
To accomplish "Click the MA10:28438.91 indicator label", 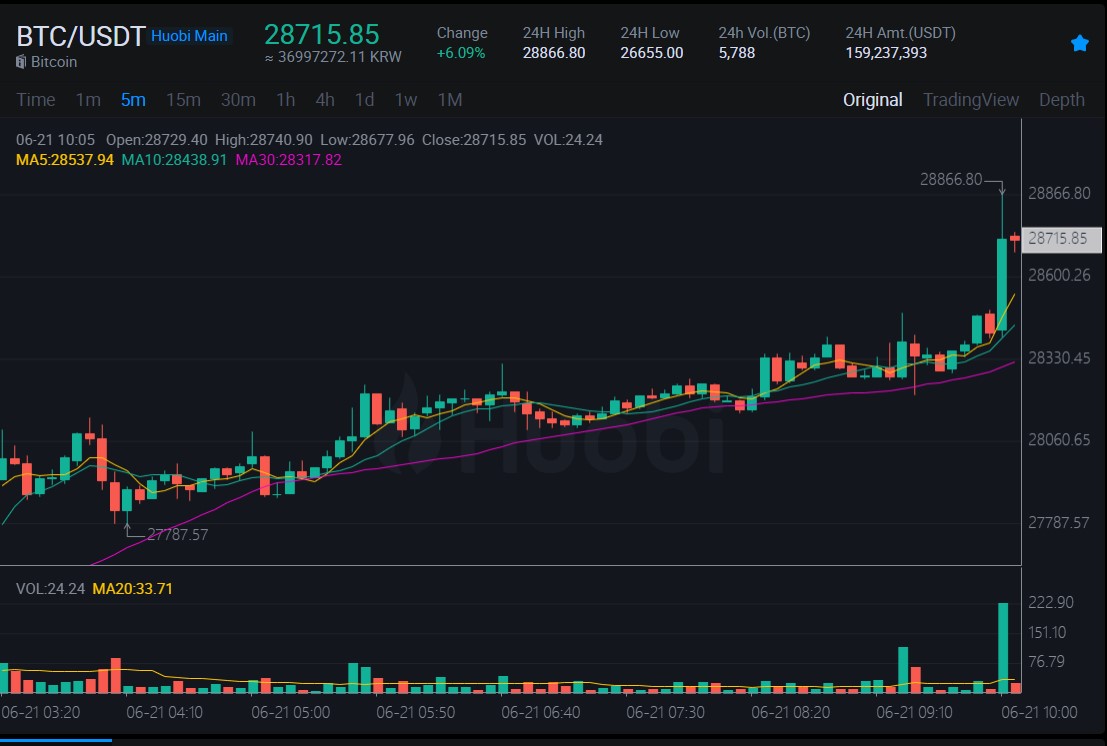I will 174,160.
